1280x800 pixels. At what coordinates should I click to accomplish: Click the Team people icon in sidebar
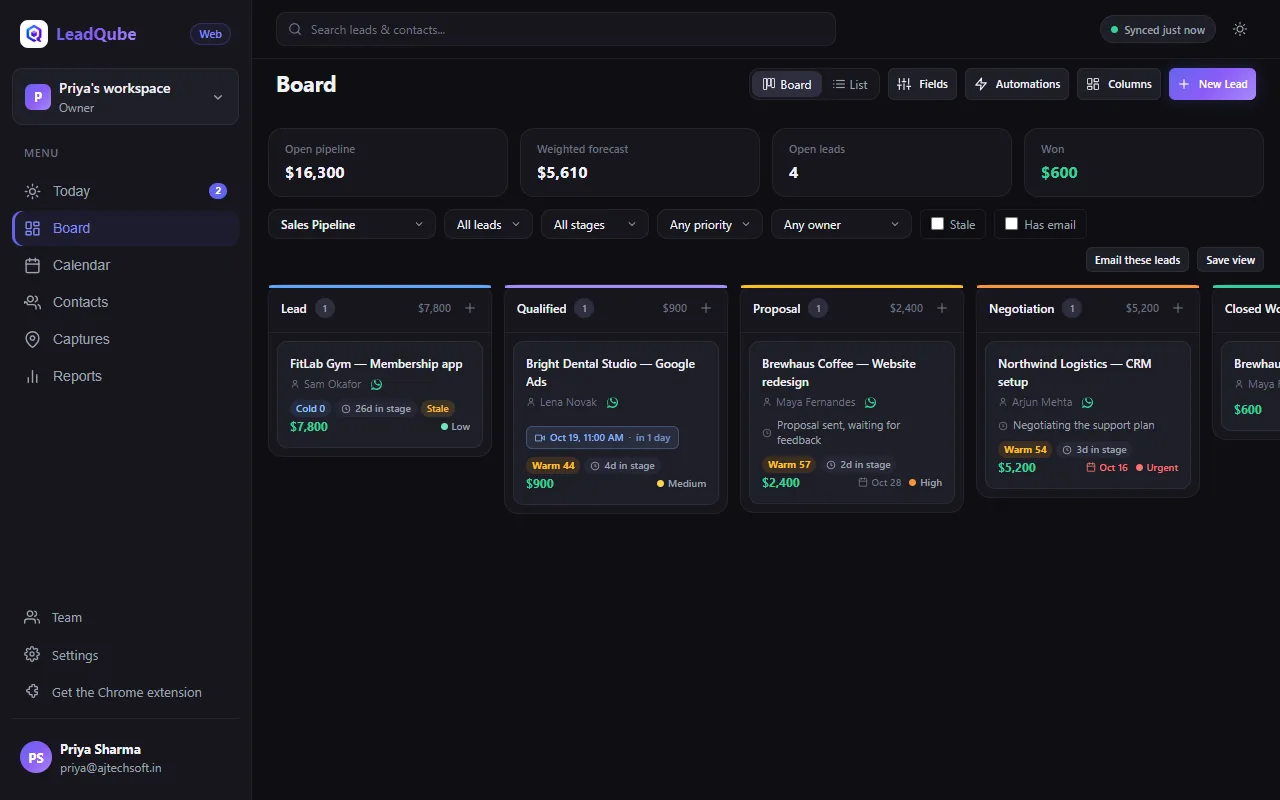32,618
